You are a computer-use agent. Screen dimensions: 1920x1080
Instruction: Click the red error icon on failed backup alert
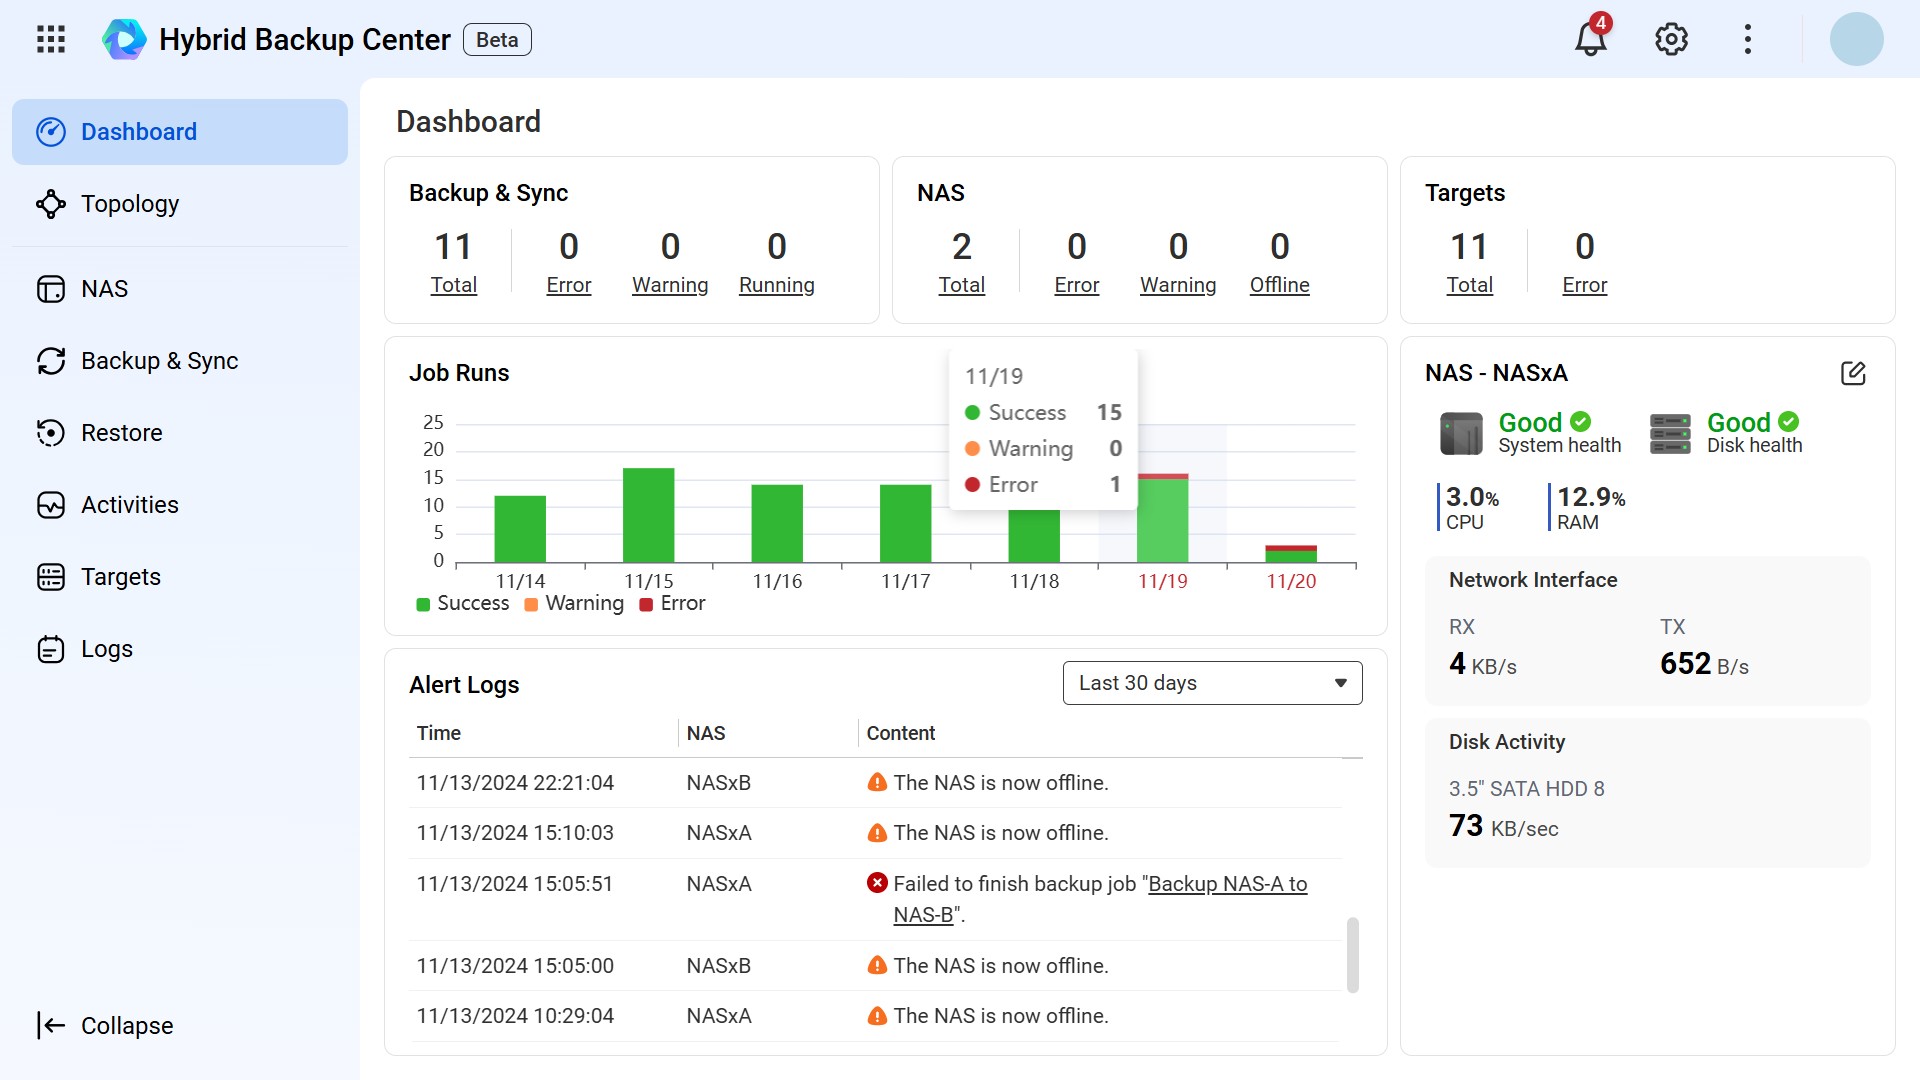click(x=877, y=883)
